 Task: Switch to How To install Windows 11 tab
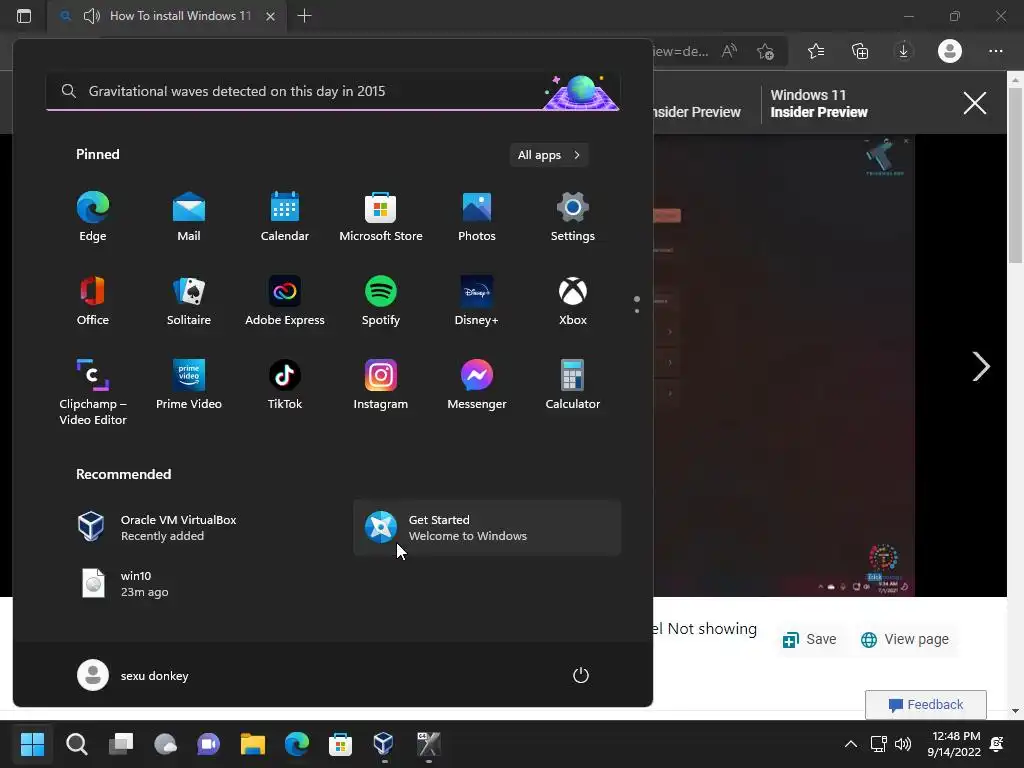pos(168,16)
